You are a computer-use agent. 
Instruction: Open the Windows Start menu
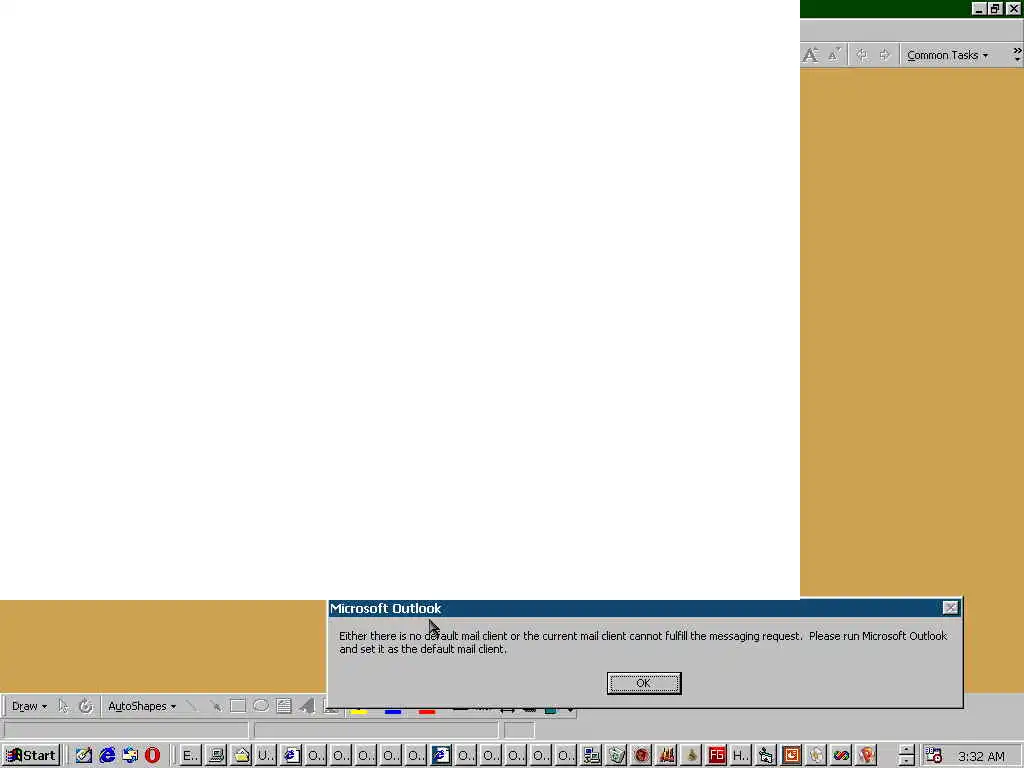pos(31,756)
